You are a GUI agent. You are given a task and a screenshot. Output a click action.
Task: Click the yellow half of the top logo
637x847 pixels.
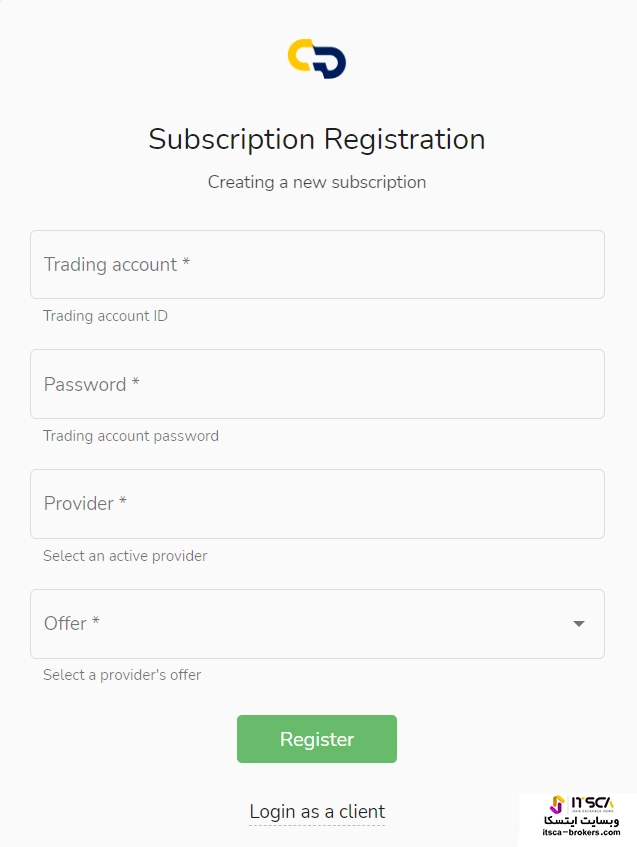coord(301,55)
